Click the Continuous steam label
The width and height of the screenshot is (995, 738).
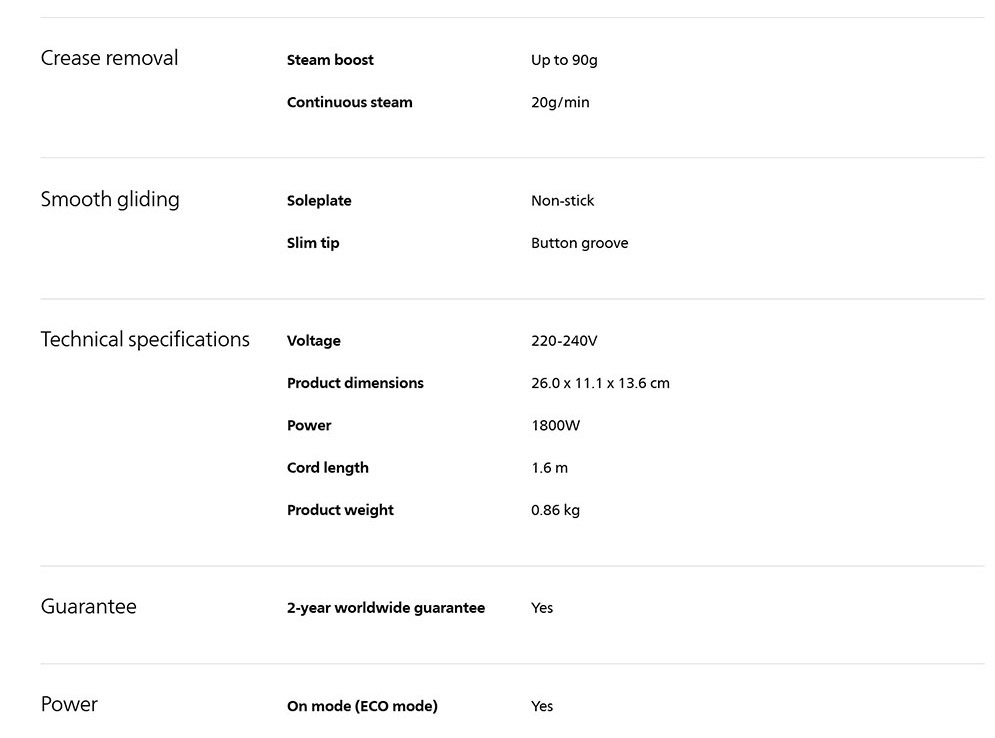350,102
